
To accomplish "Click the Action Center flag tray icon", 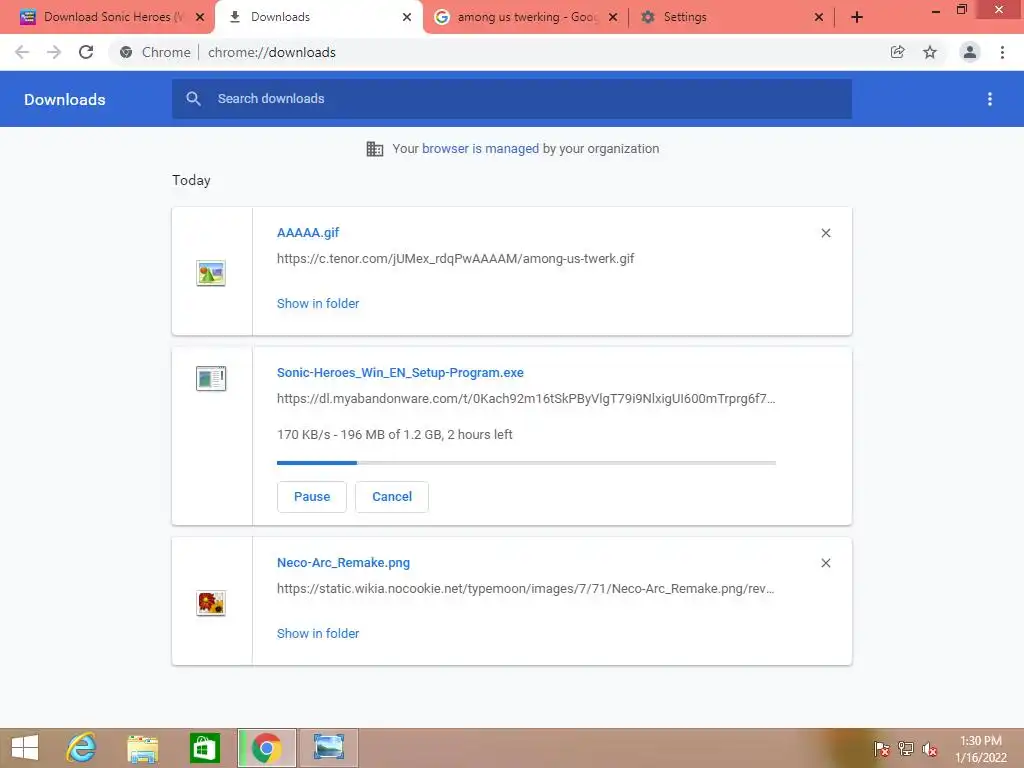I will (x=882, y=748).
